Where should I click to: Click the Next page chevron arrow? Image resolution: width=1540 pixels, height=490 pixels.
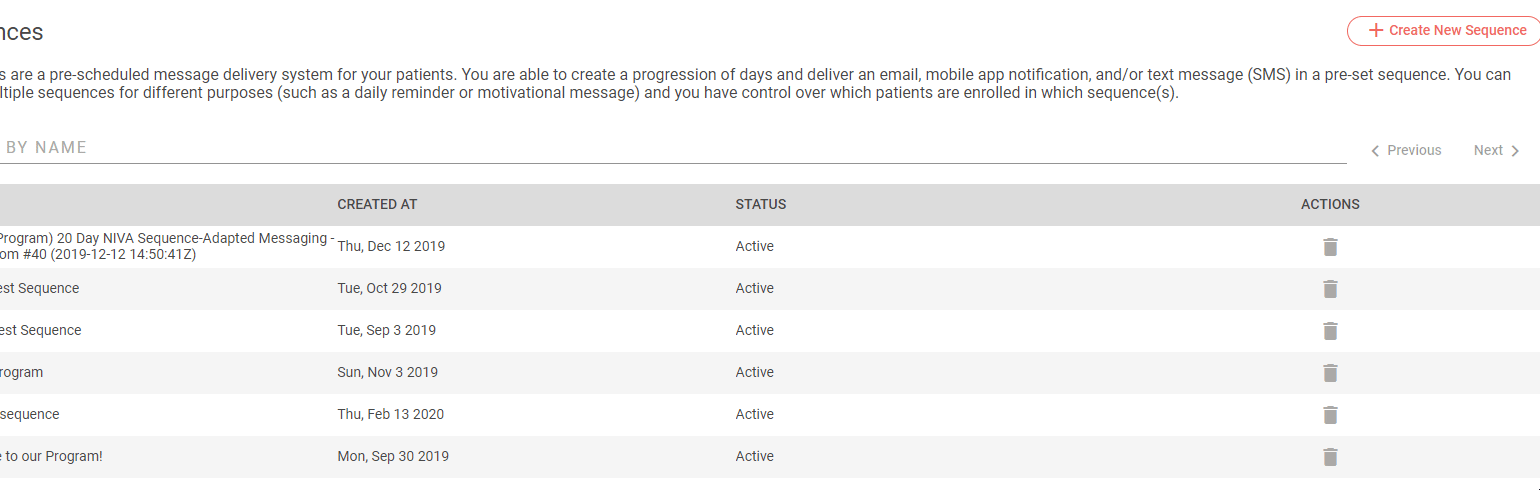pos(1515,151)
